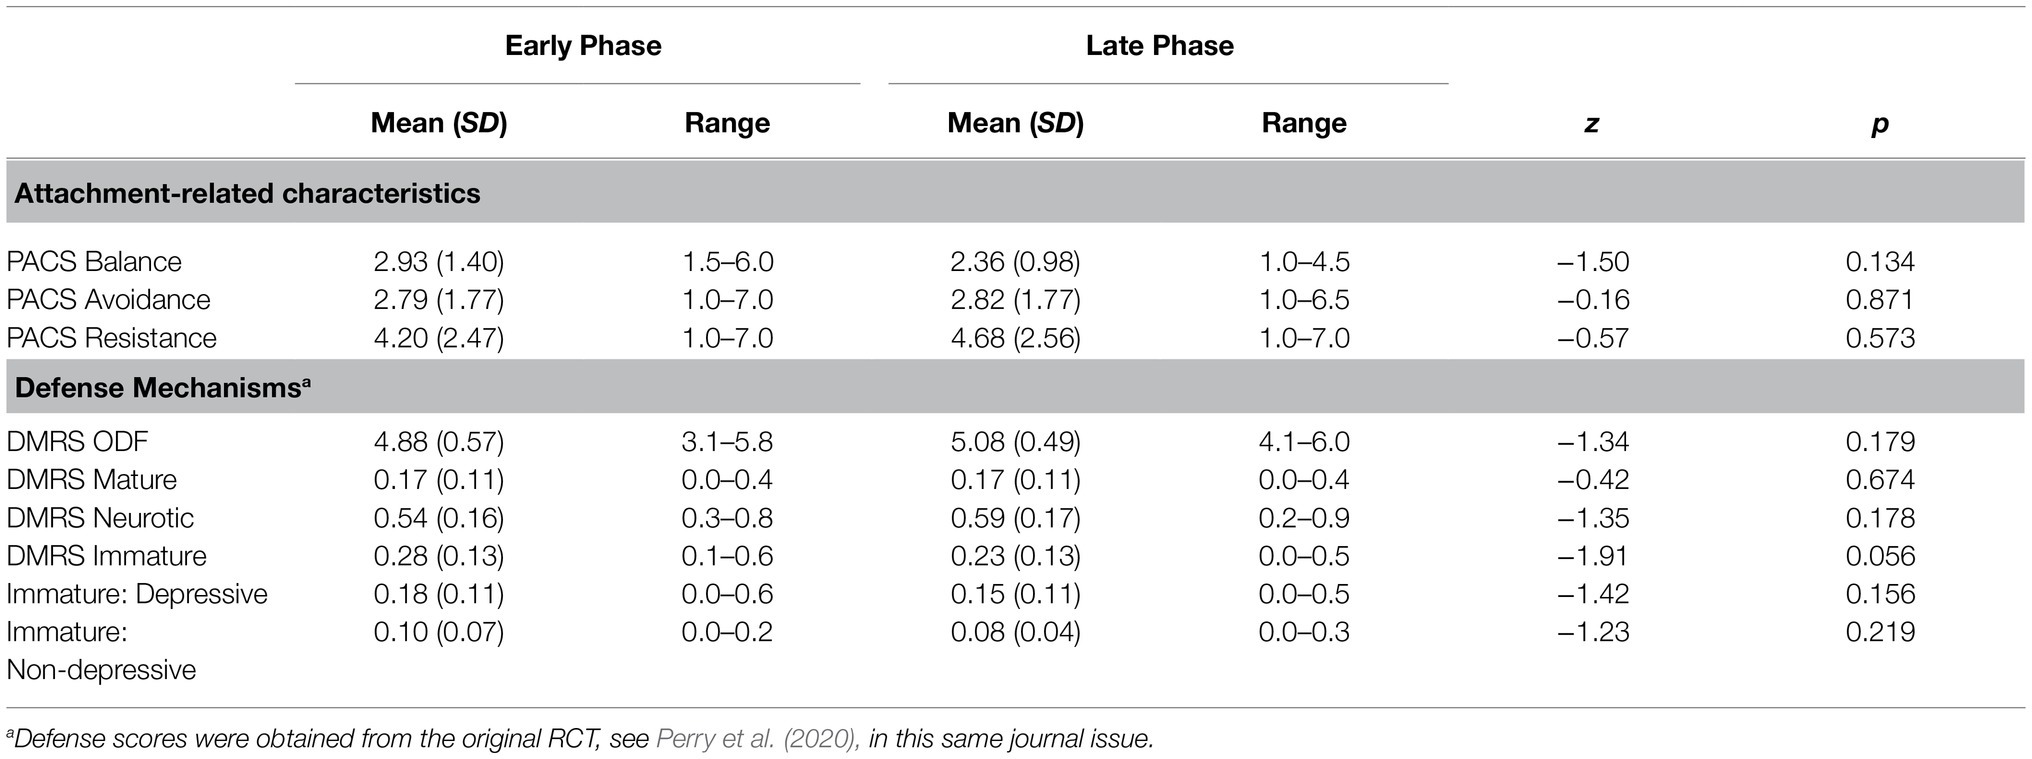Click the p column header
The image size is (2032, 759).
pyautogui.click(x=1880, y=125)
